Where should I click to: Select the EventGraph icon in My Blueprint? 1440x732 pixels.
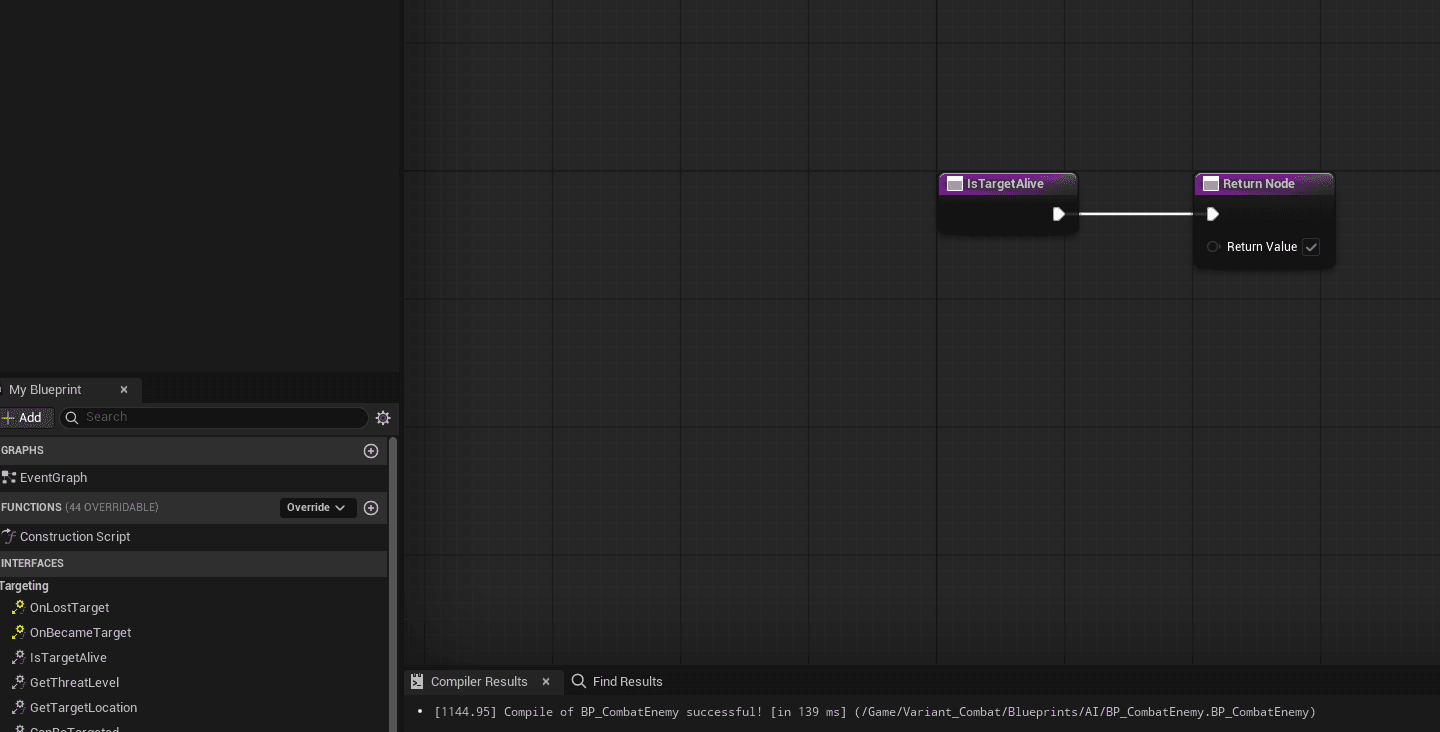pyautogui.click(x=10, y=477)
